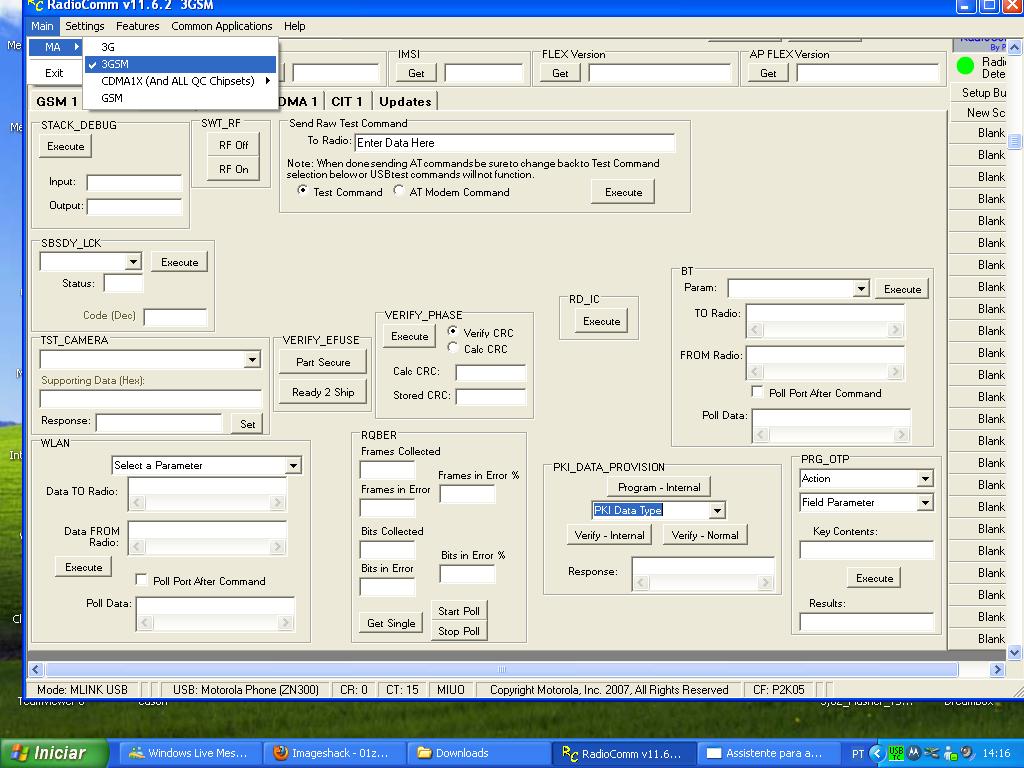1024x768 pixels.
Task: Open the SBSDY_LCK dropdown
Action: click(133, 262)
